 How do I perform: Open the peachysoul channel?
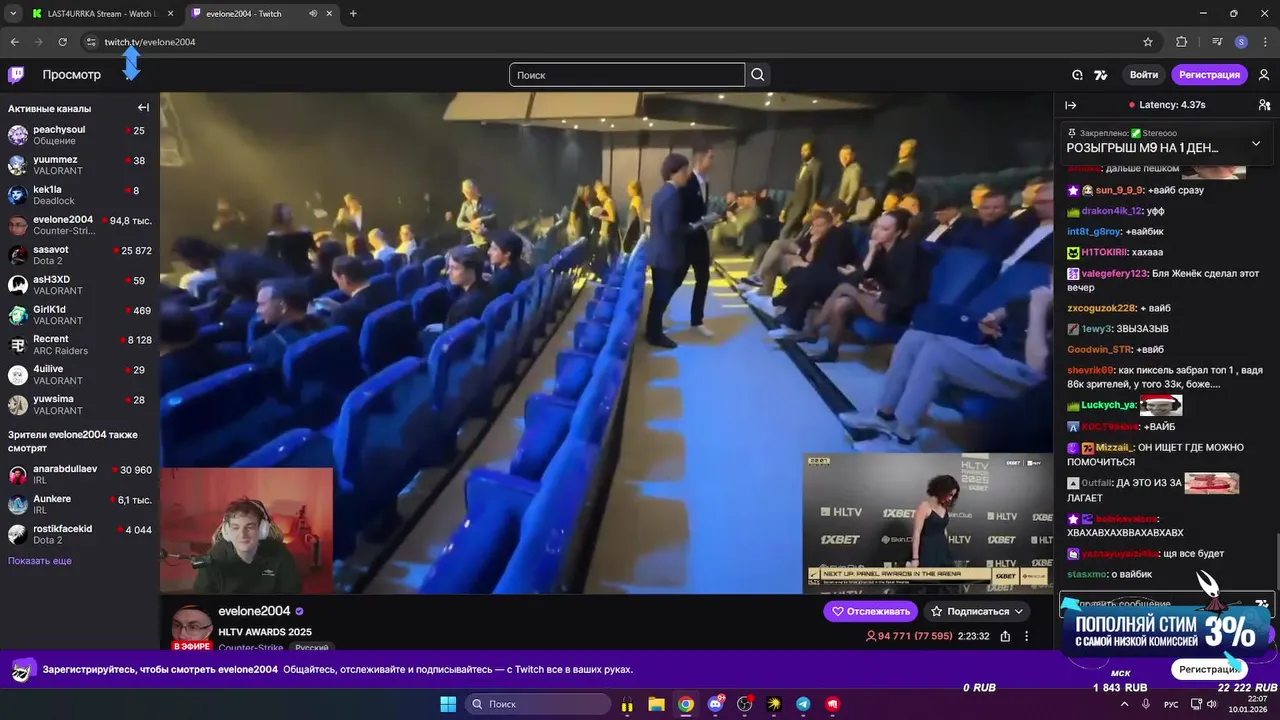pyautogui.click(x=80, y=135)
